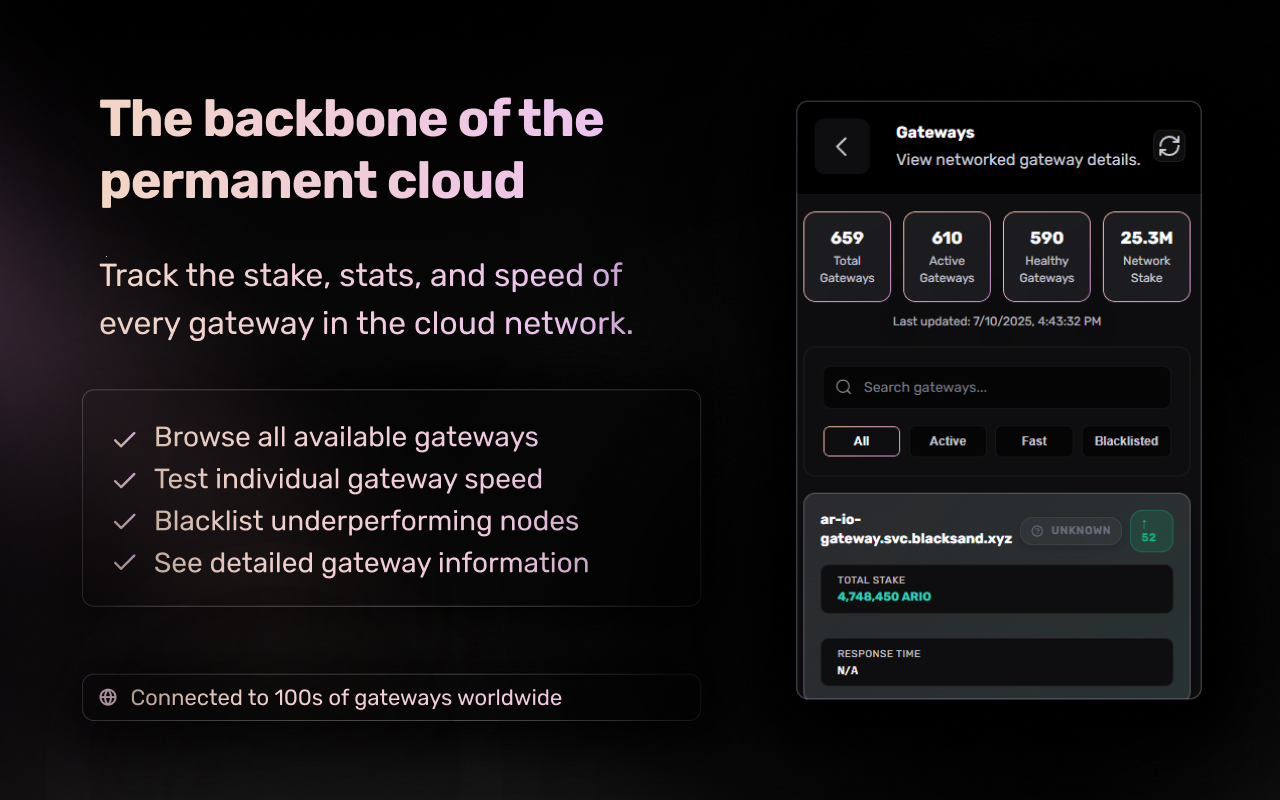Switch to the Active filter tab
The image size is (1280, 800).
947,441
